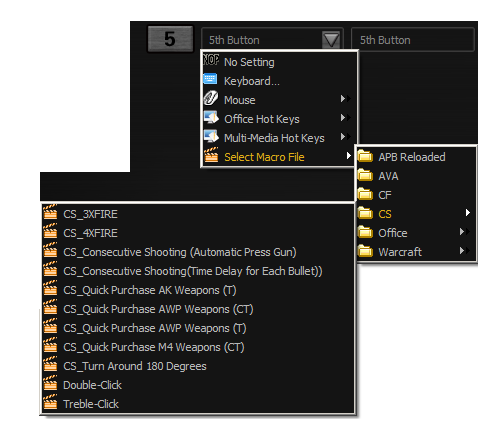The image size is (487, 429).
Task: Click the CS_4XFIRE macro icon
Action: (50, 231)
